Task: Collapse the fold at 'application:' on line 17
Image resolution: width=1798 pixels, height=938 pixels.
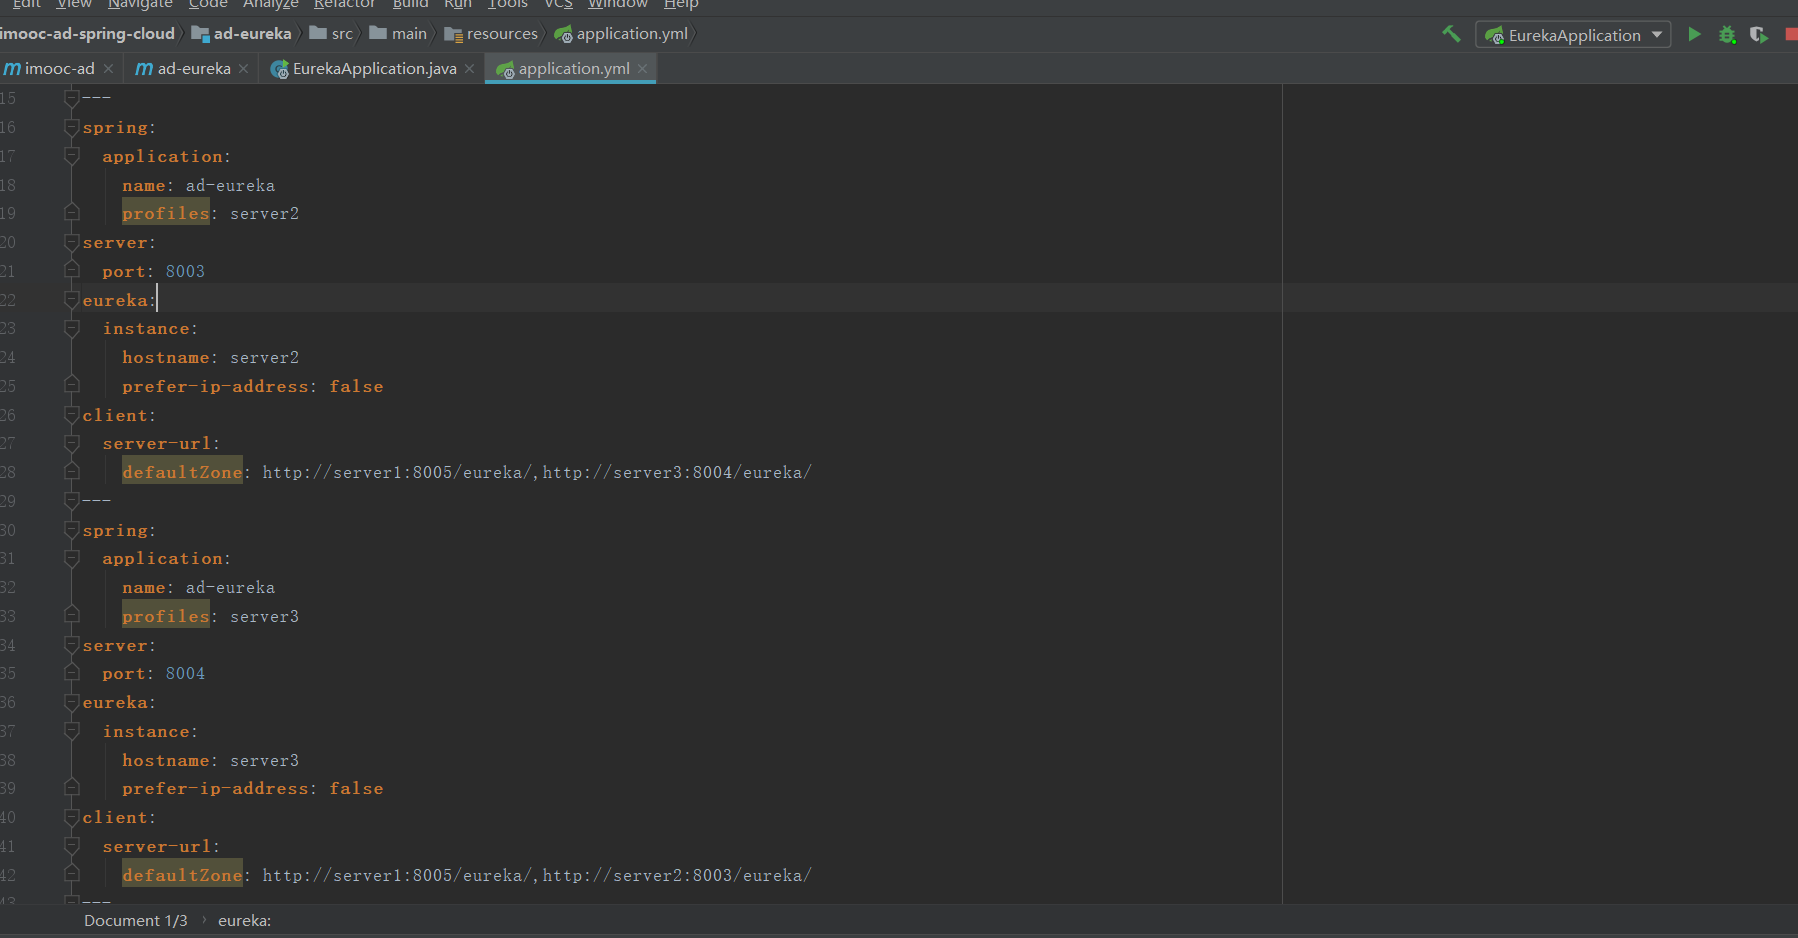Action: point(72,157)
